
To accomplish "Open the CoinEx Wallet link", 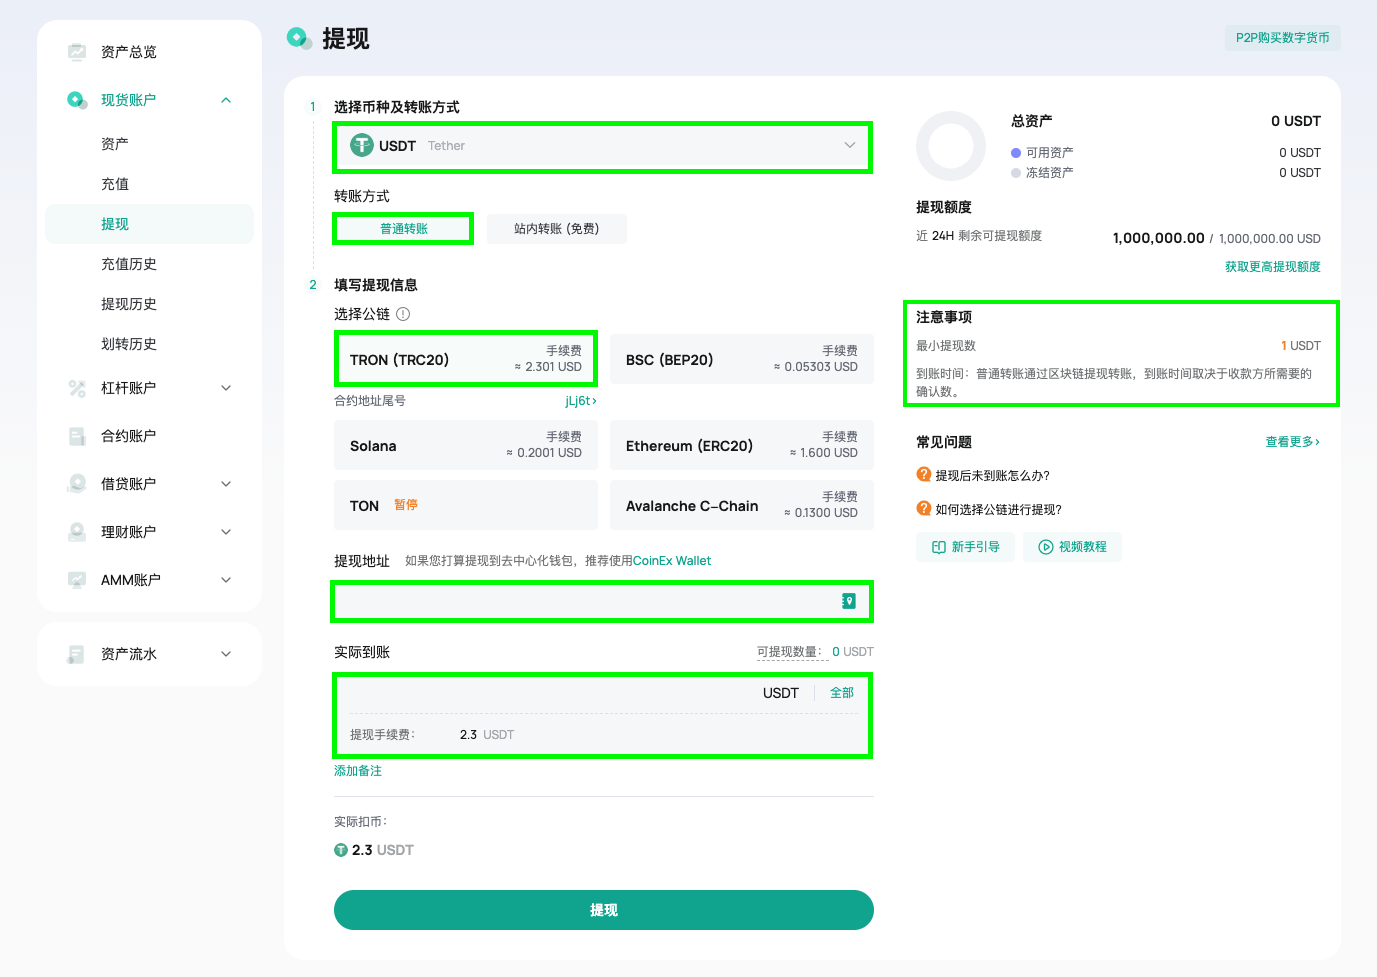I will tap(672, 561).
